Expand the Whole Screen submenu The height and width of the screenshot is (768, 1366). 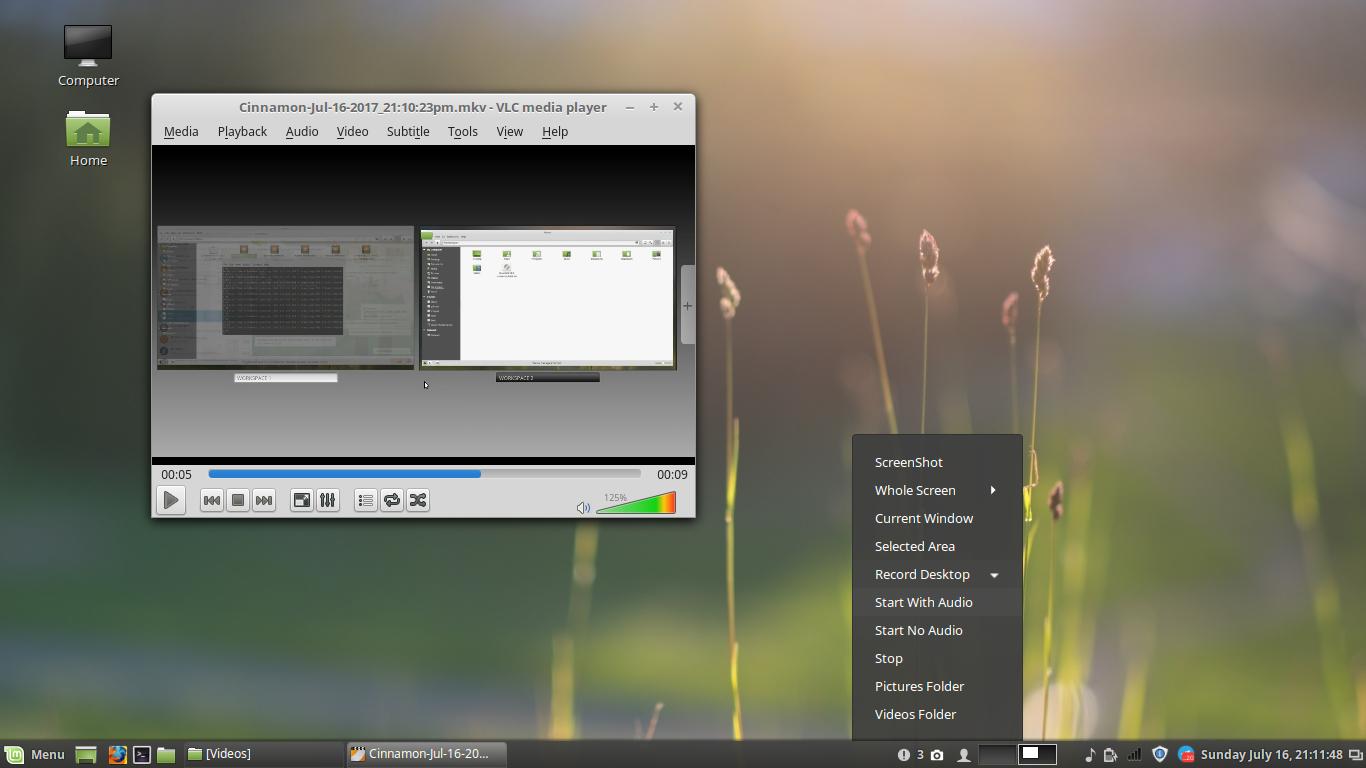(x=915, y=490)
